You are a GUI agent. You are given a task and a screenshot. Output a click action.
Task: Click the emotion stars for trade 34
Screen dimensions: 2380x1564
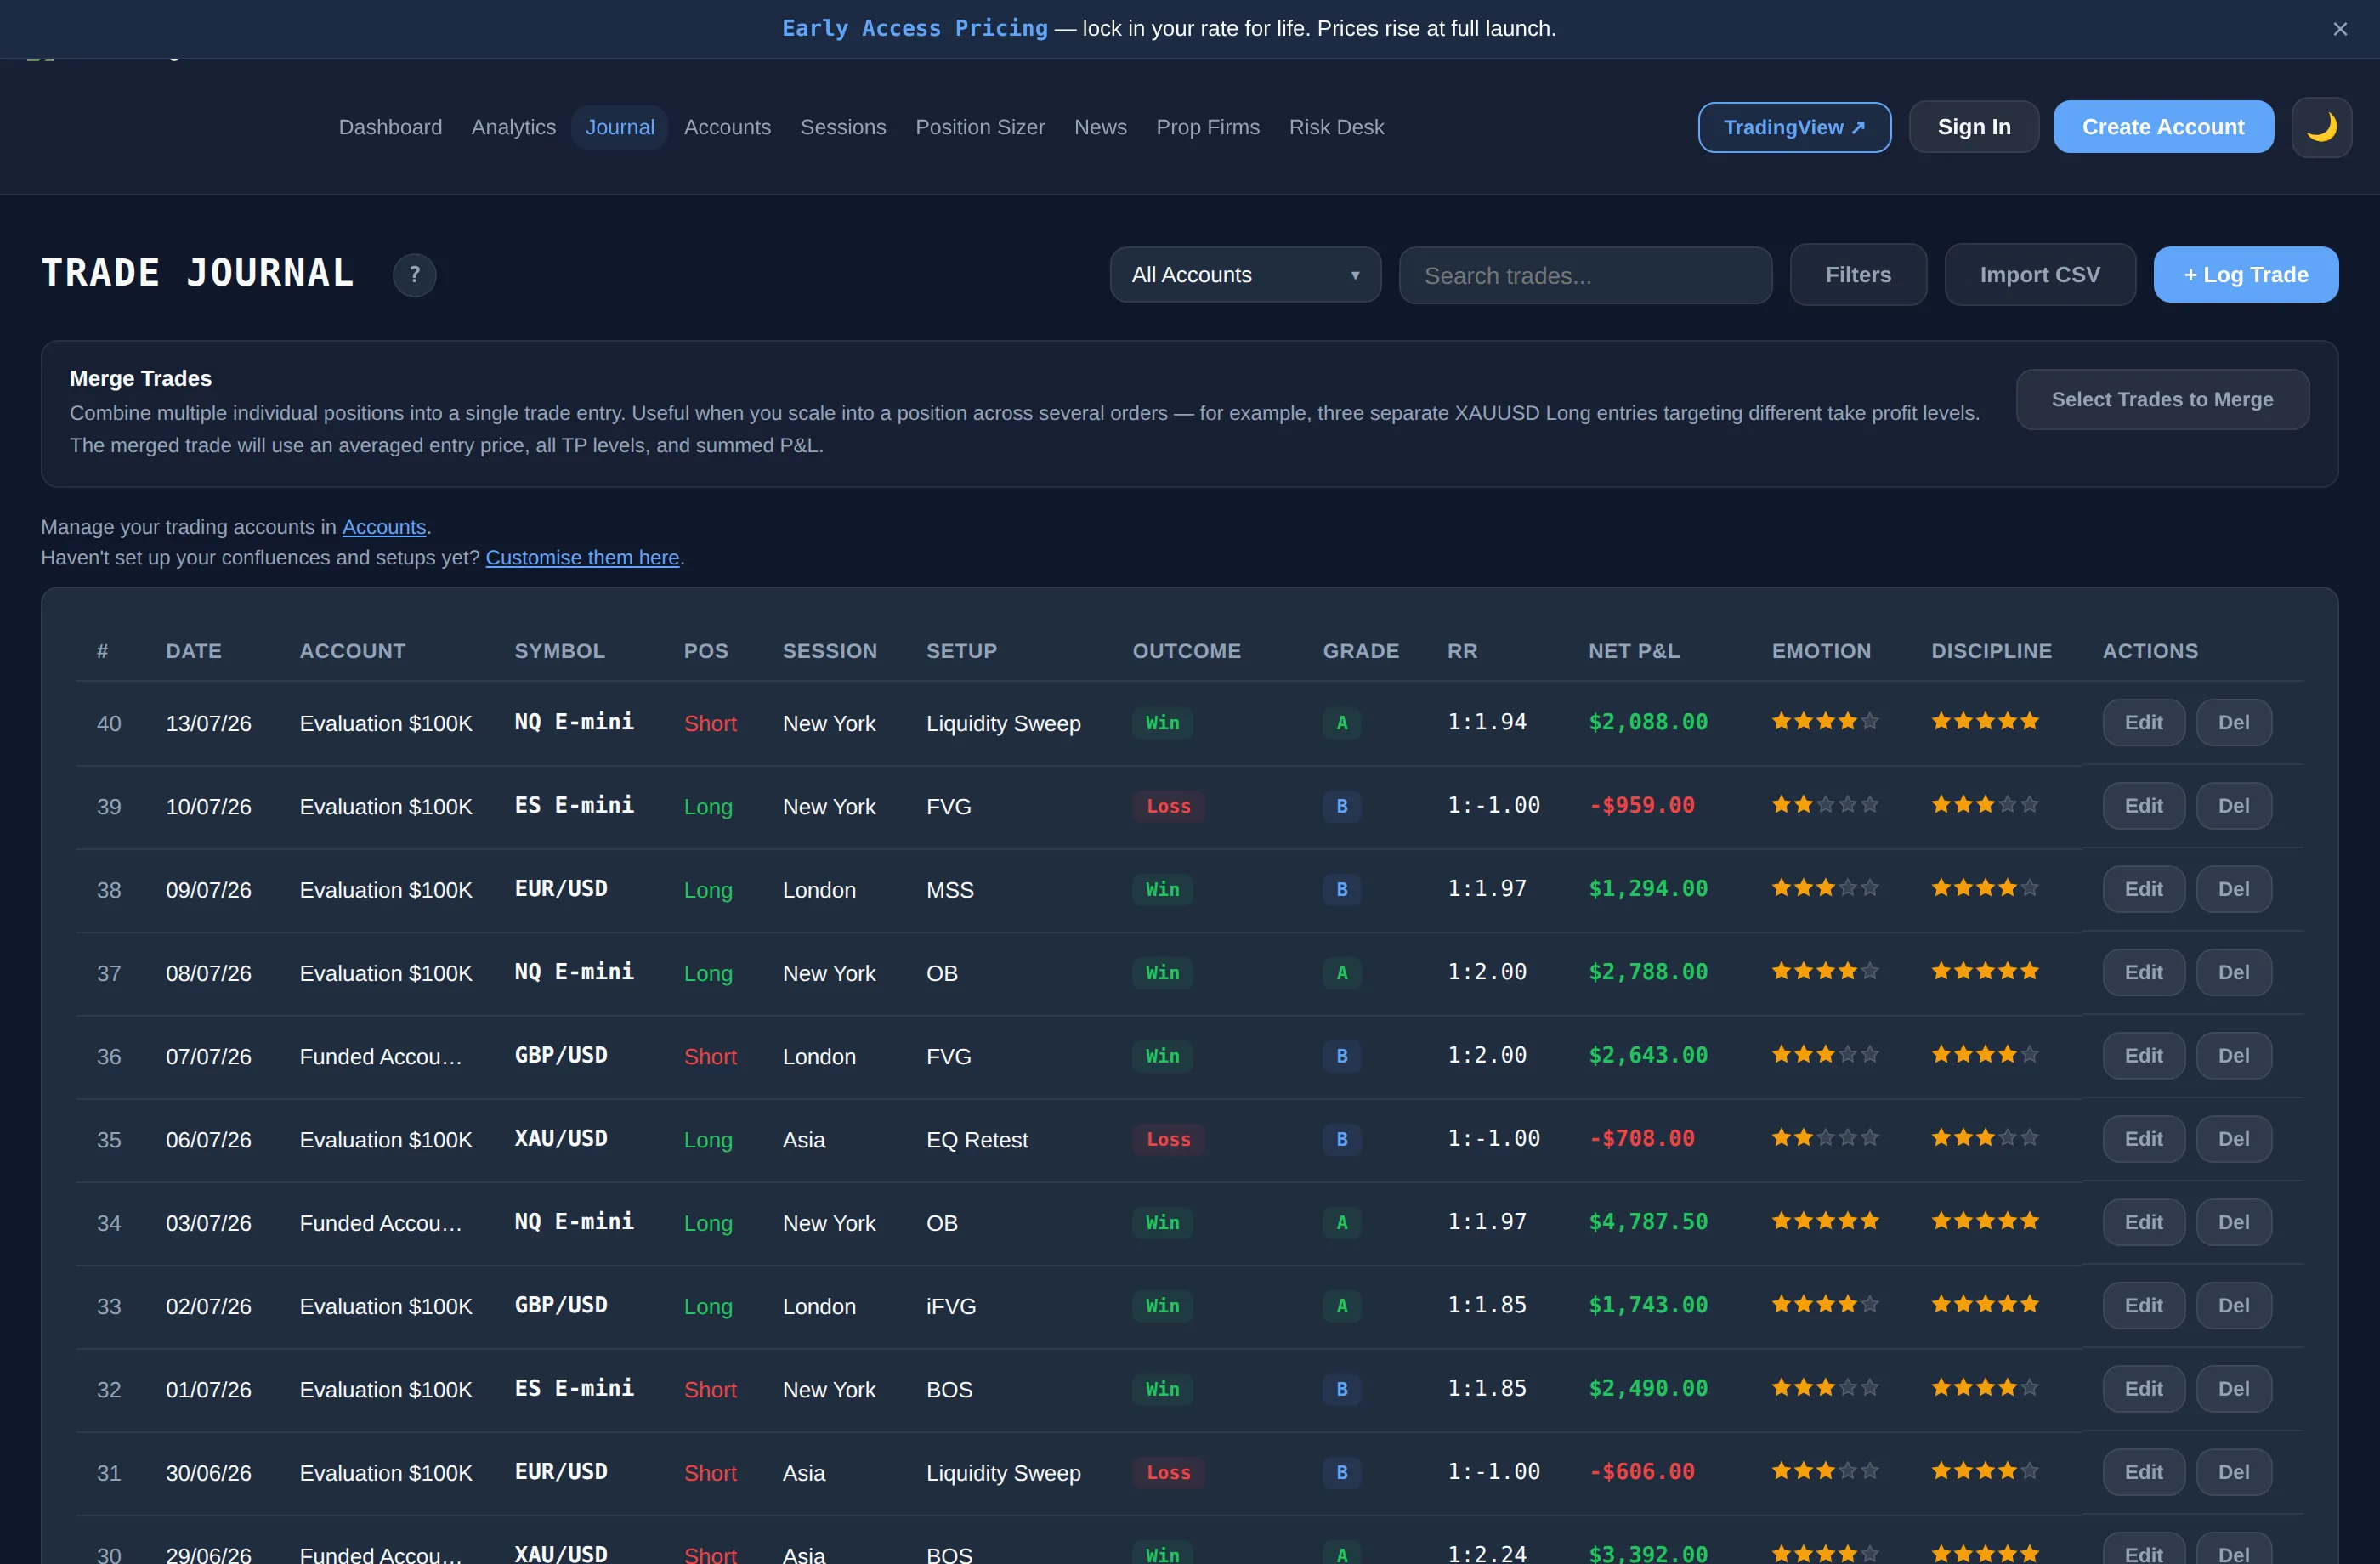(x=1825, y=1221)
